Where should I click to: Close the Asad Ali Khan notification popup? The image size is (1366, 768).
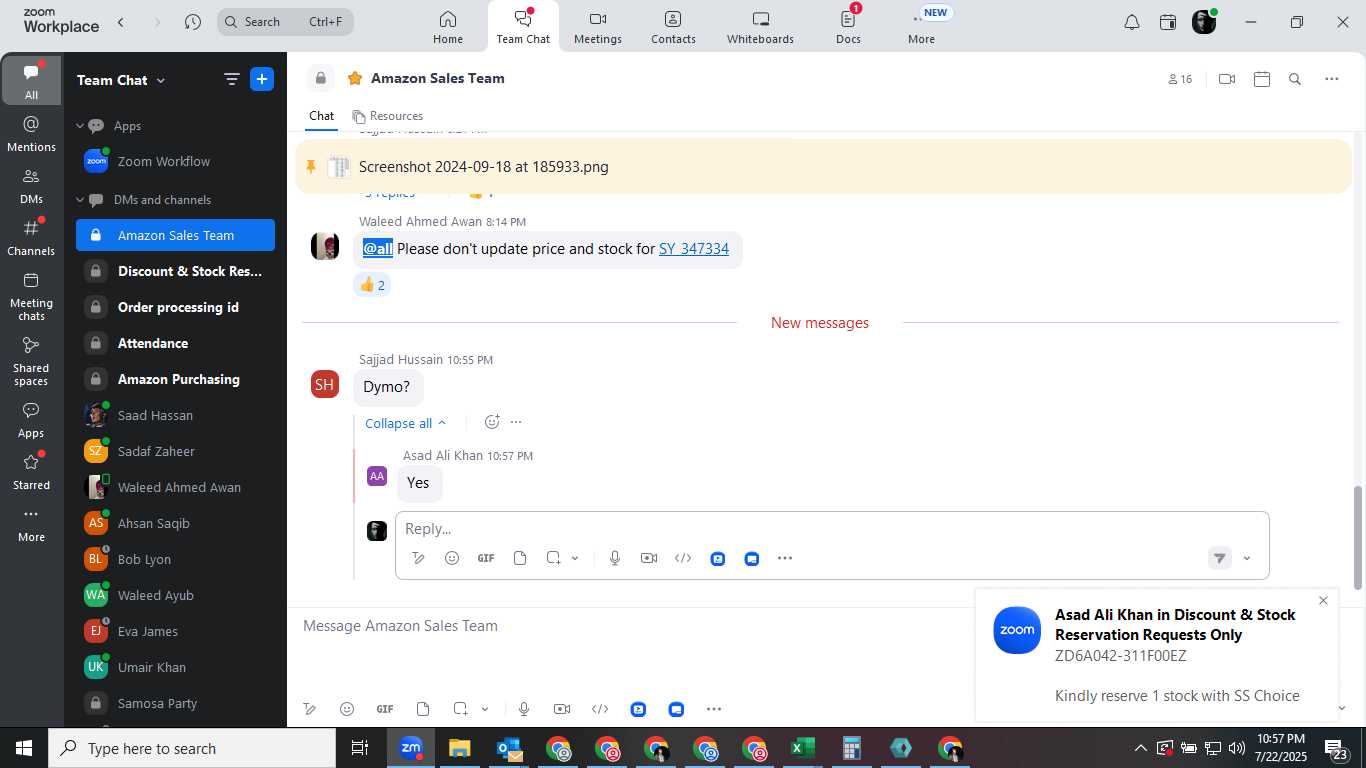click(1323, 601)
